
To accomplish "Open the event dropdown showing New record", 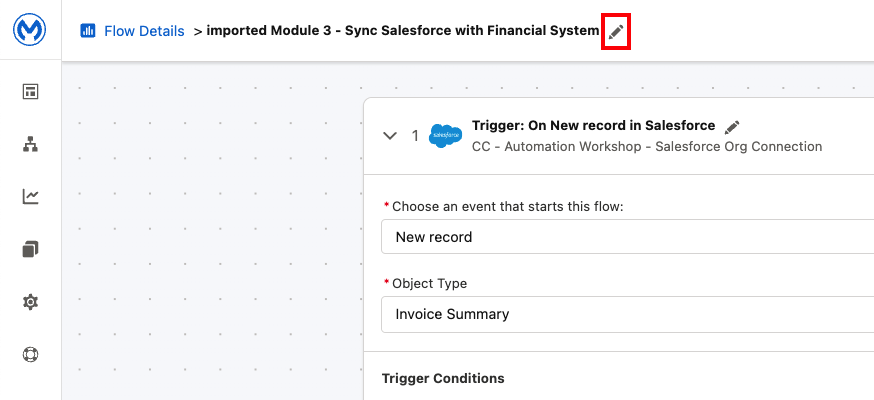I will [626, 237].
